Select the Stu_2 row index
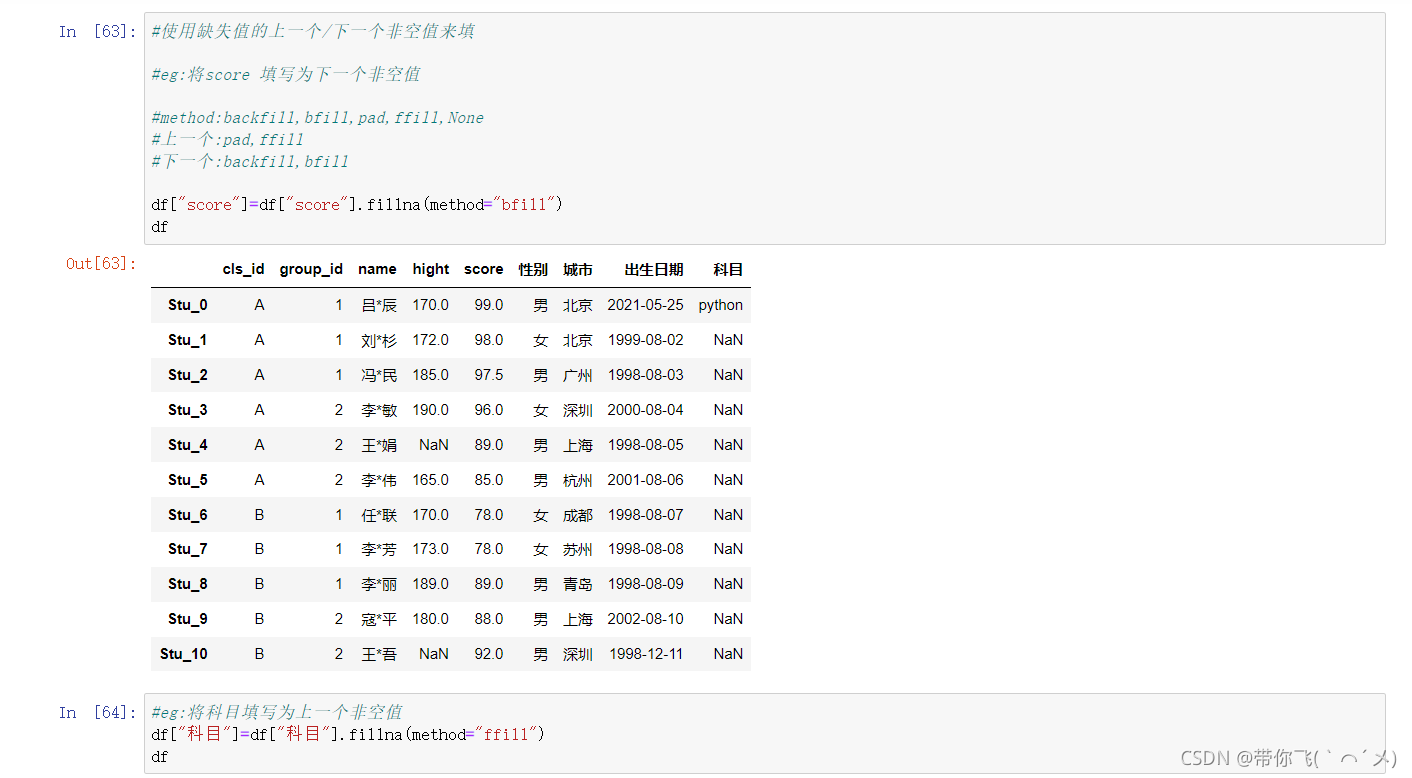This screenshot has width=1412, height=778. pos(188,375)
